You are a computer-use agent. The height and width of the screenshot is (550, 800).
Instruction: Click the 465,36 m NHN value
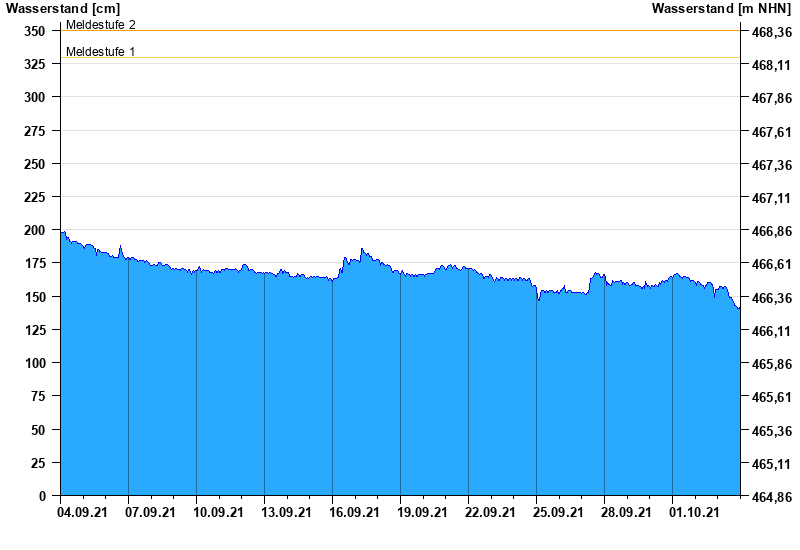click(772, 431)
